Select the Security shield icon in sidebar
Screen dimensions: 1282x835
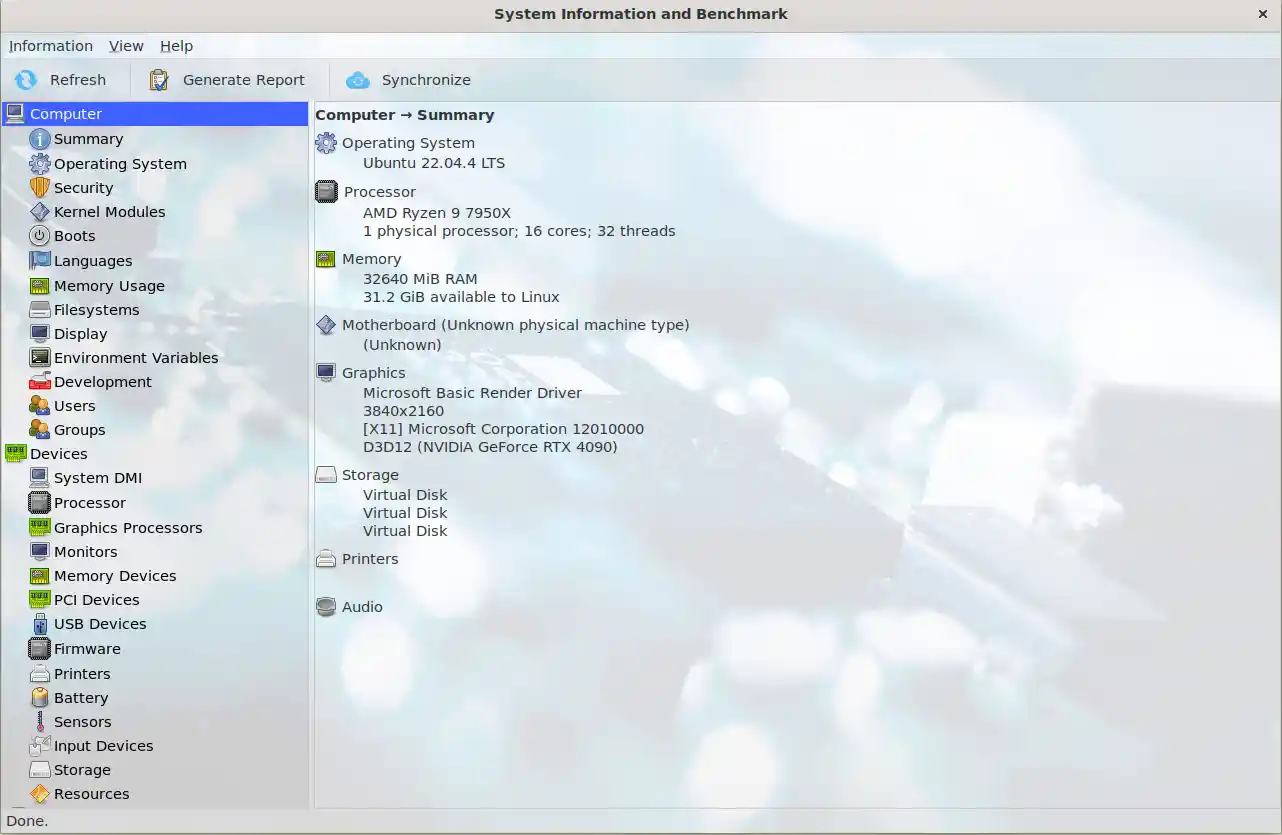coord(39,188)
